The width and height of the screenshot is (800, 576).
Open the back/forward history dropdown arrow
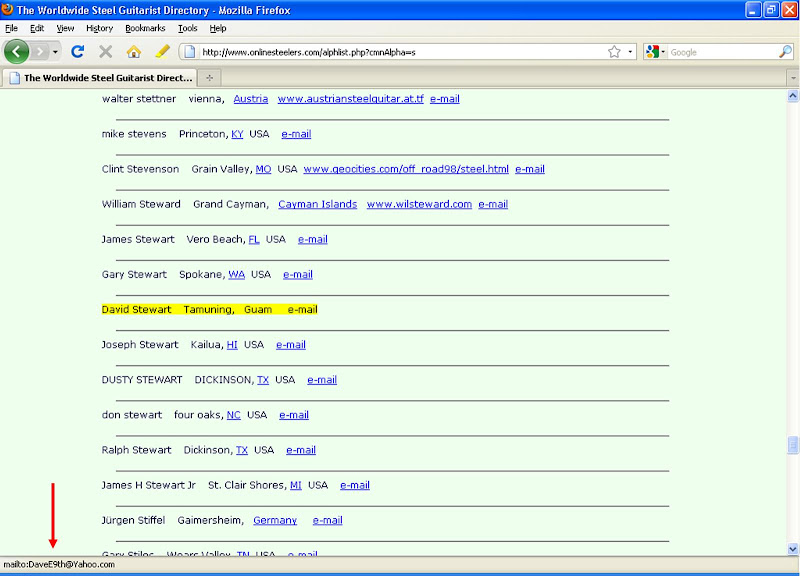click(x=55, y=52)
